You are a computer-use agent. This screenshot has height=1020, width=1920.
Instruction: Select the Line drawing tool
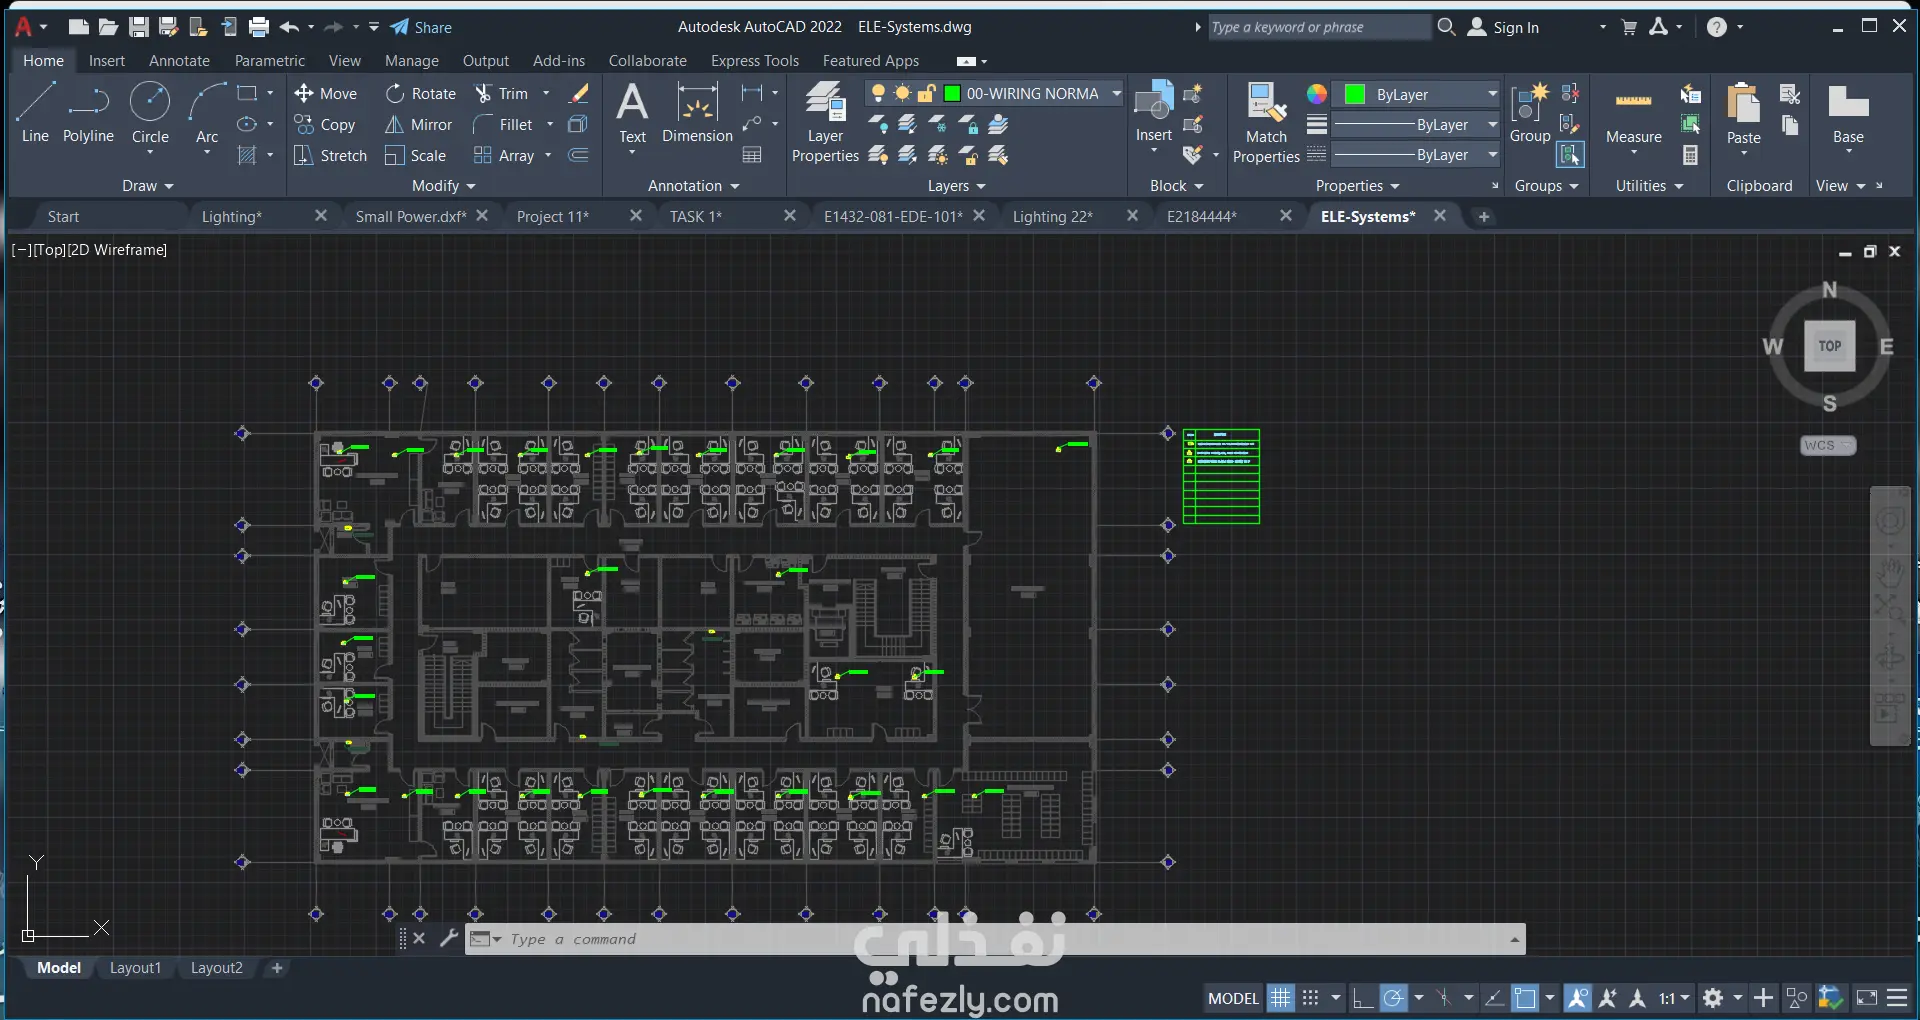click(x=35, y=112)
